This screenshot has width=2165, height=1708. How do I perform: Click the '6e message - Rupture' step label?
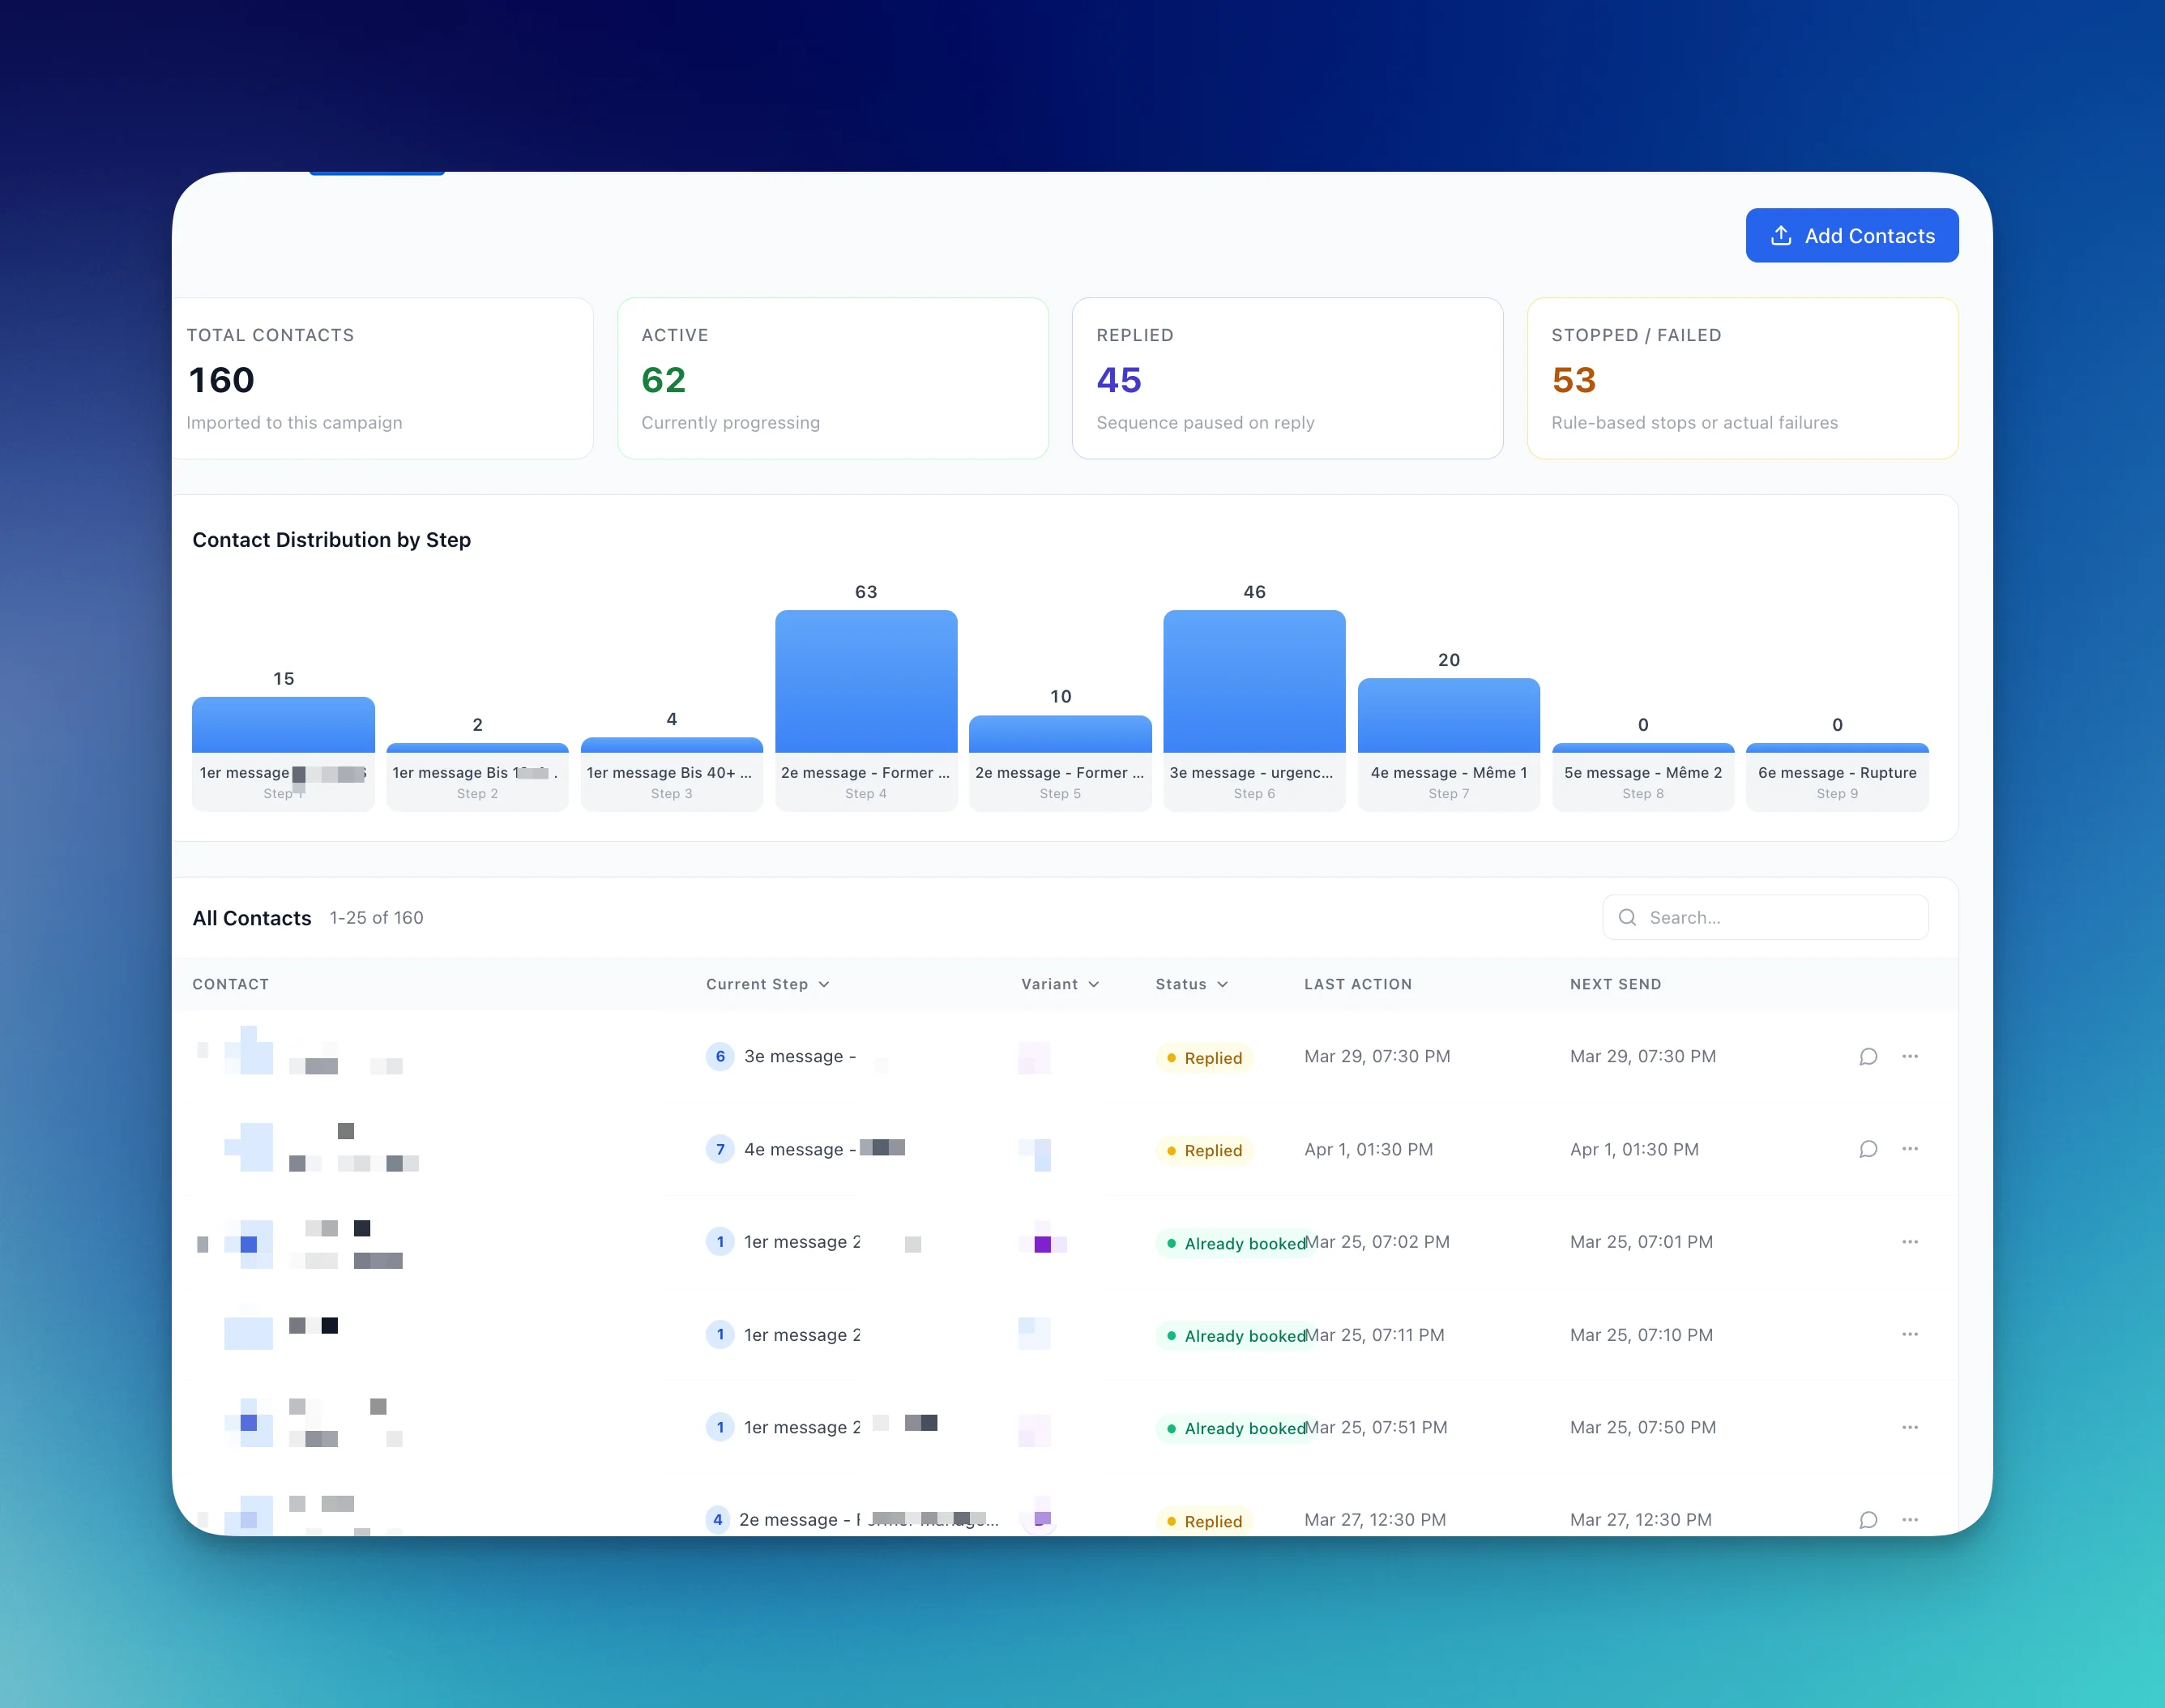[1837, 773]
